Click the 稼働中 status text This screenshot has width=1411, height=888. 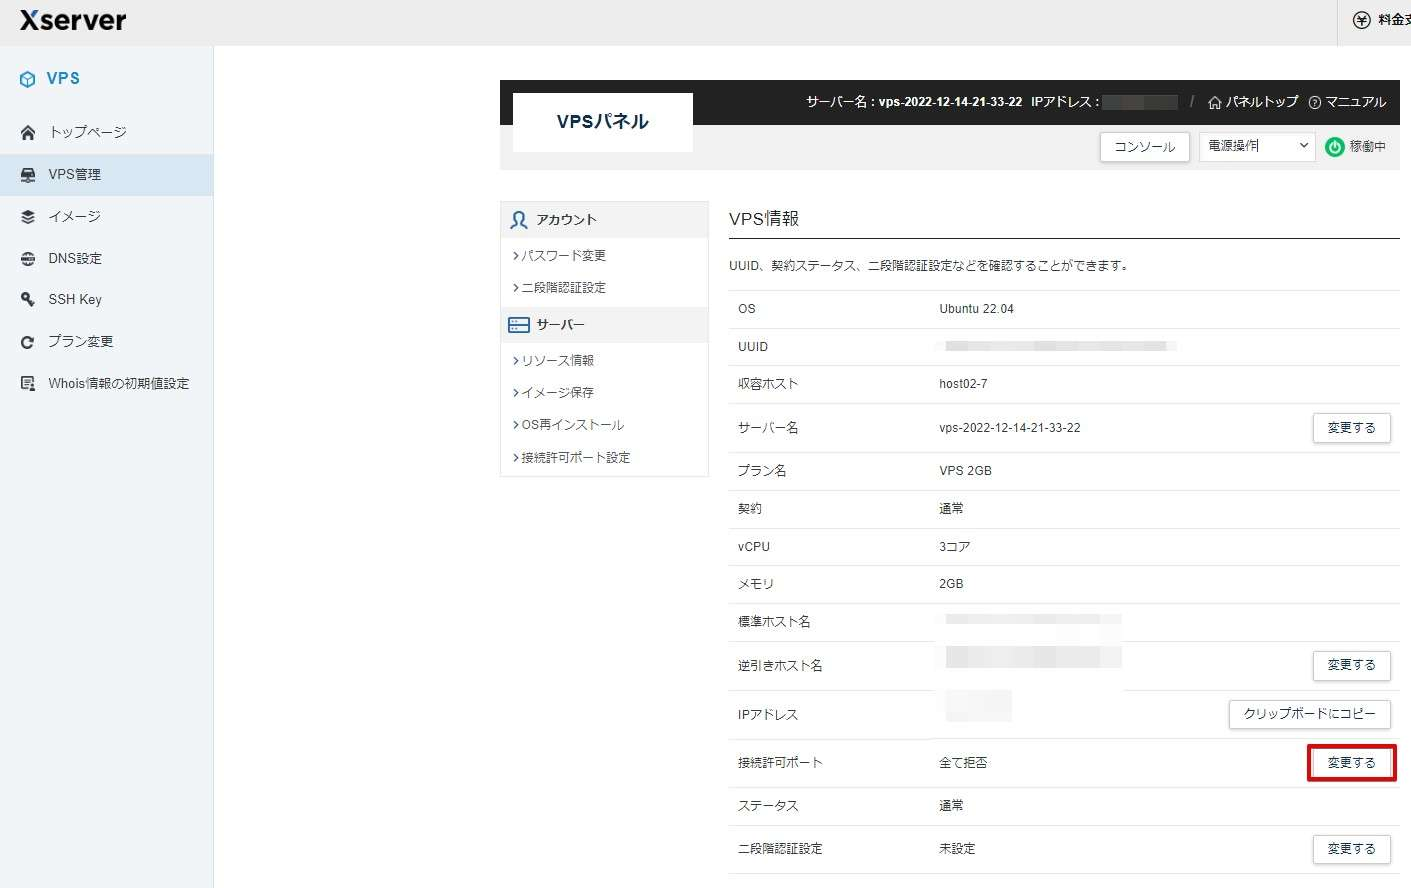1367,147
